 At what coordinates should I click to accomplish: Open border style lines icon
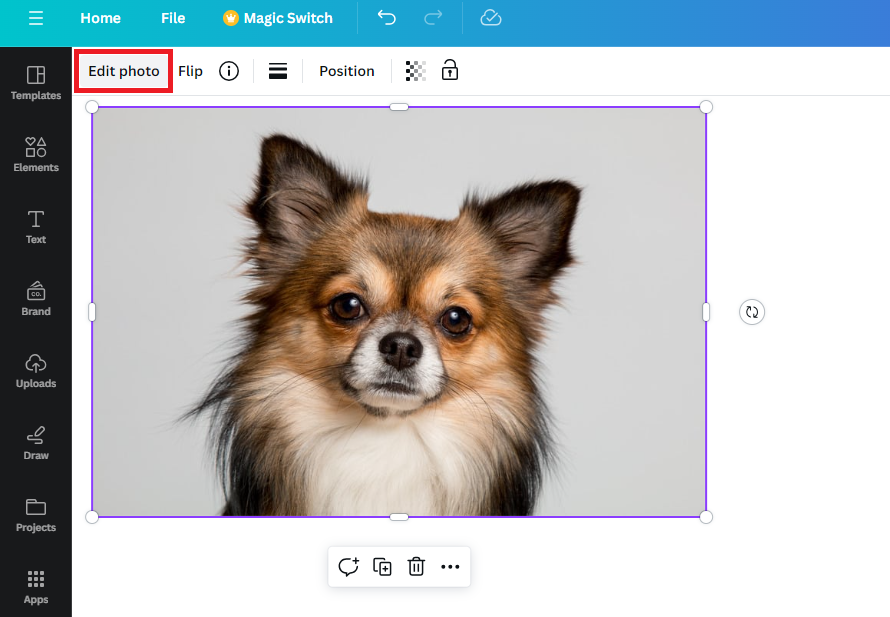(278, 71)
